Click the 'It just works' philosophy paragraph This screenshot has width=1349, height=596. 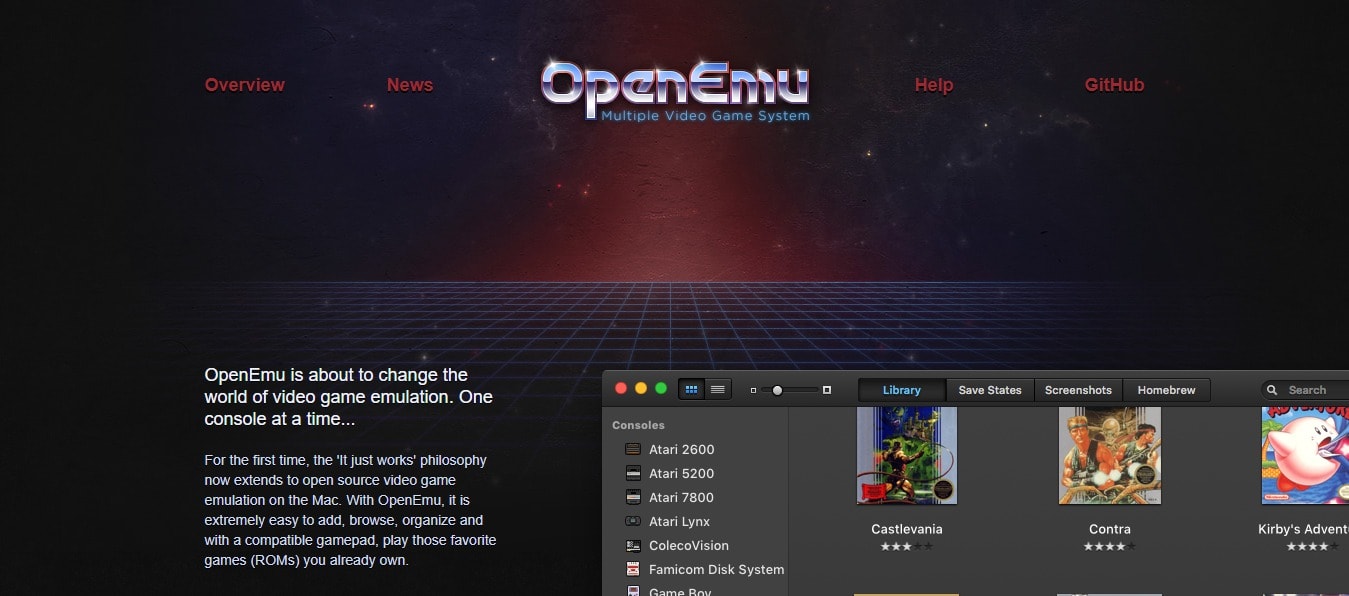(x=351, y=510)
